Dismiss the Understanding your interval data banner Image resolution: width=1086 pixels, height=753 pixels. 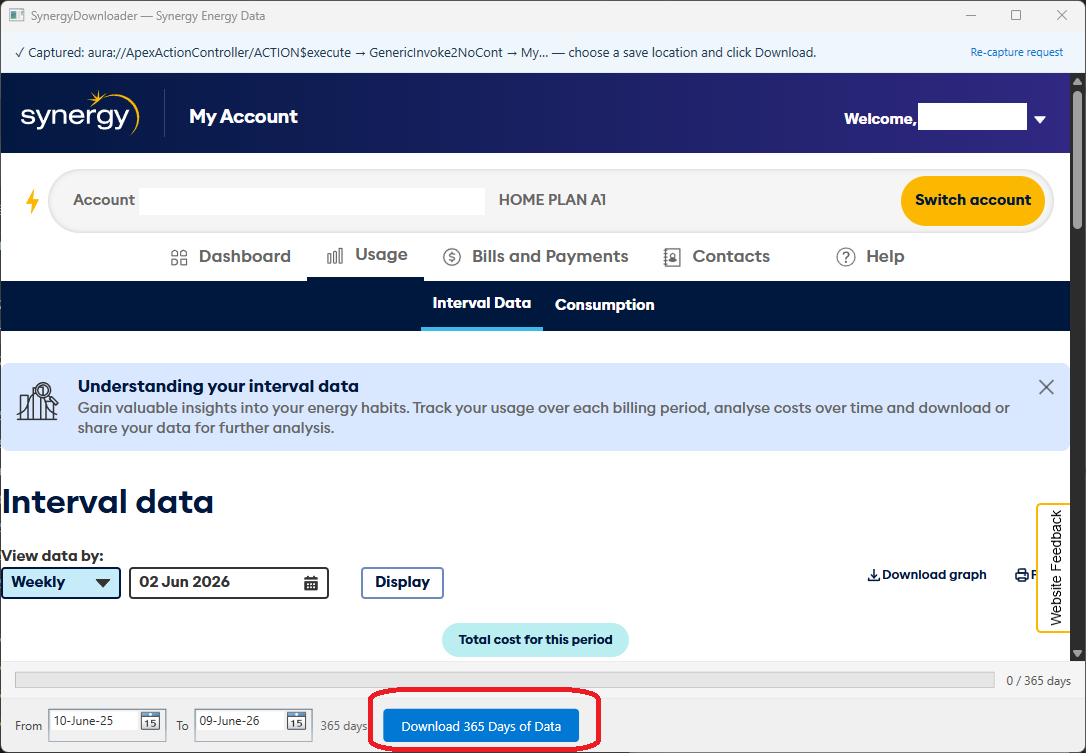(x=1046, y=387)
